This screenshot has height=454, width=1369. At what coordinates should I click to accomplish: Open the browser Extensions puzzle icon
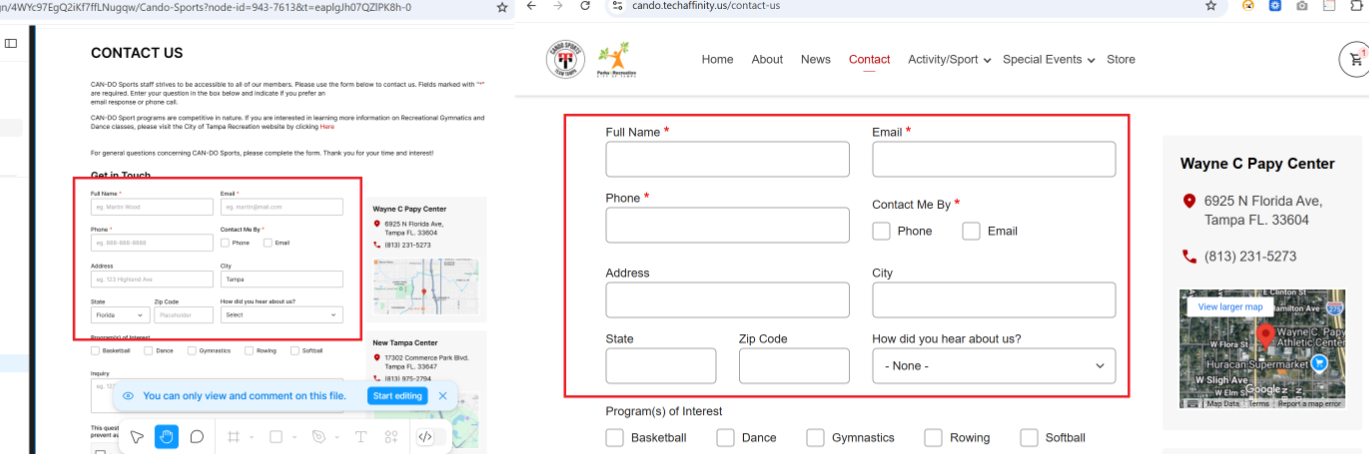(x=1357, y=6)
